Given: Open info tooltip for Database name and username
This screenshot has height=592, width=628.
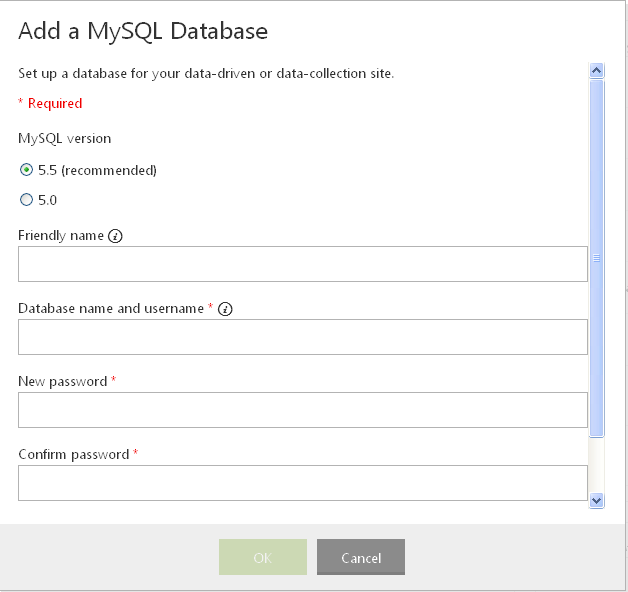Looking at the screenshot, I should click(x=225, y=309).
